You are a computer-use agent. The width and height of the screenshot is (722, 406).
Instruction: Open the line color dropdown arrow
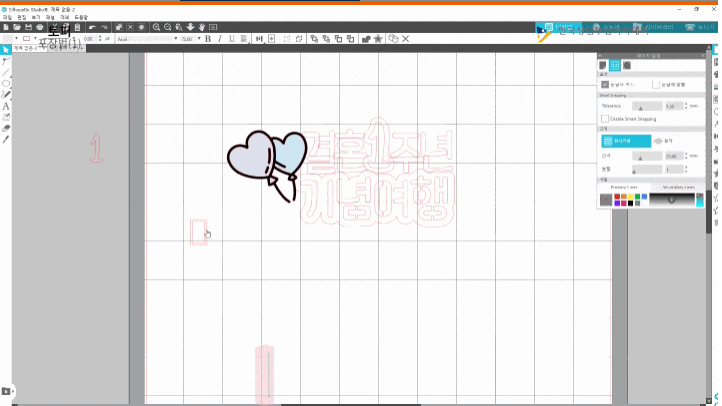click(35, 39)
